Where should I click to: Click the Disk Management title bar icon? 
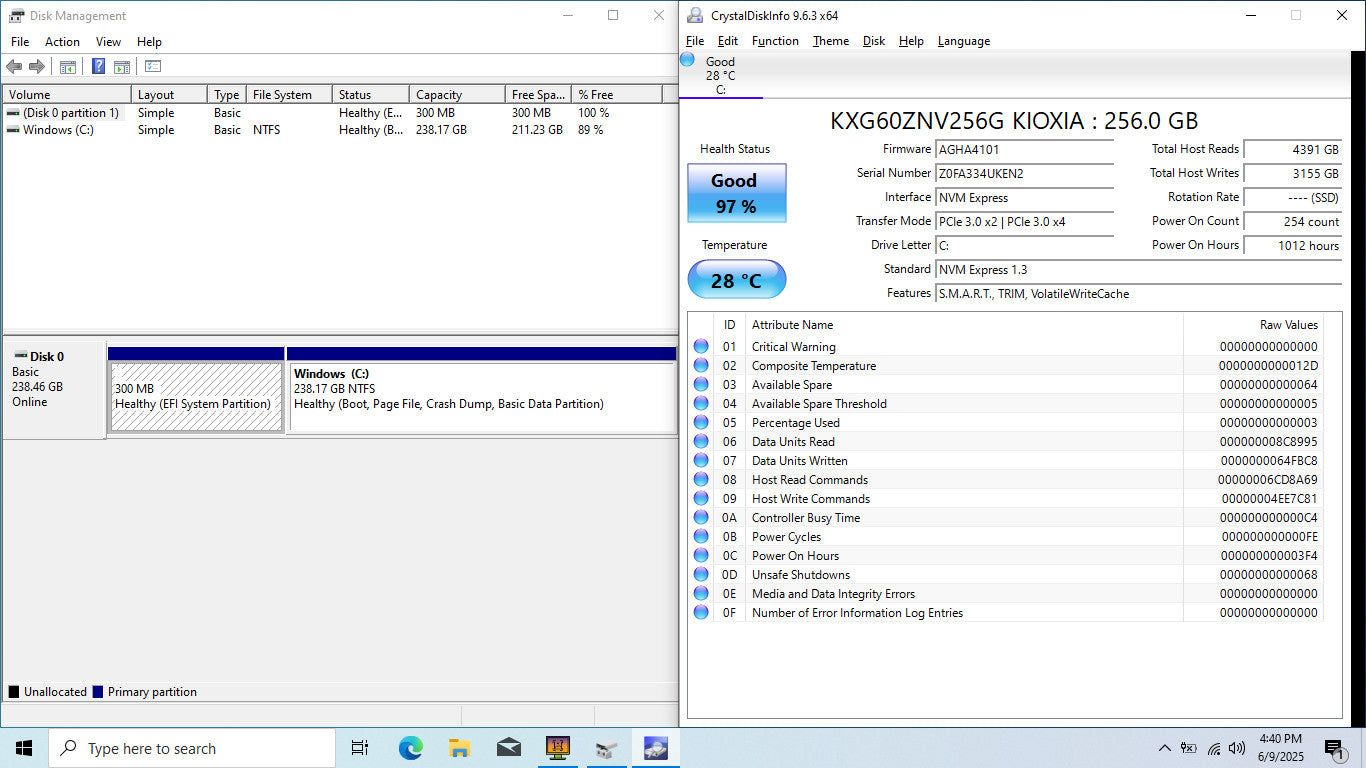[x=16, y=15]
